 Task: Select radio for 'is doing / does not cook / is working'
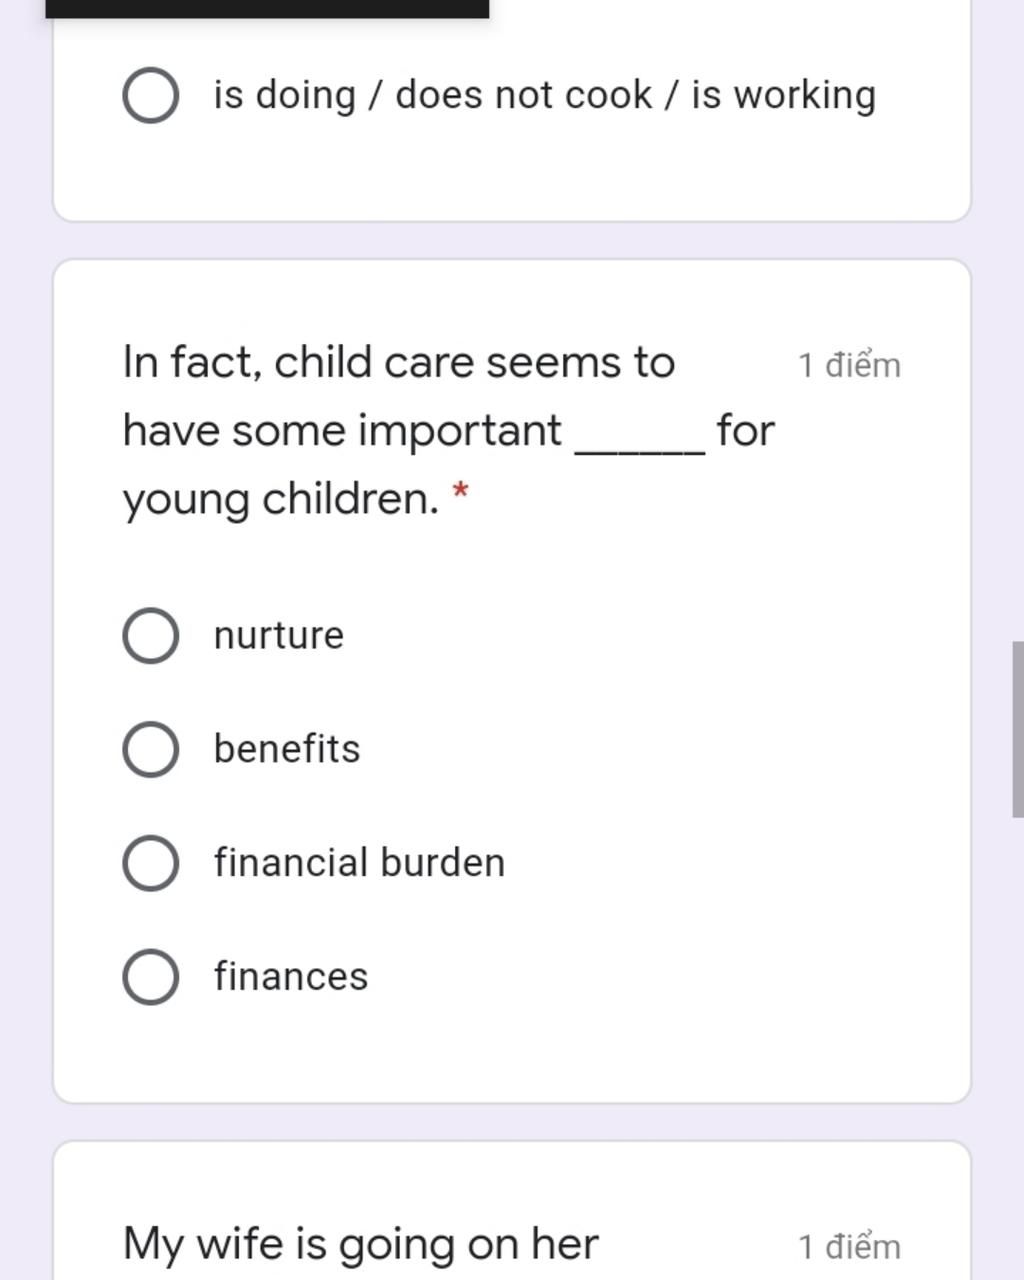point(151,95)
